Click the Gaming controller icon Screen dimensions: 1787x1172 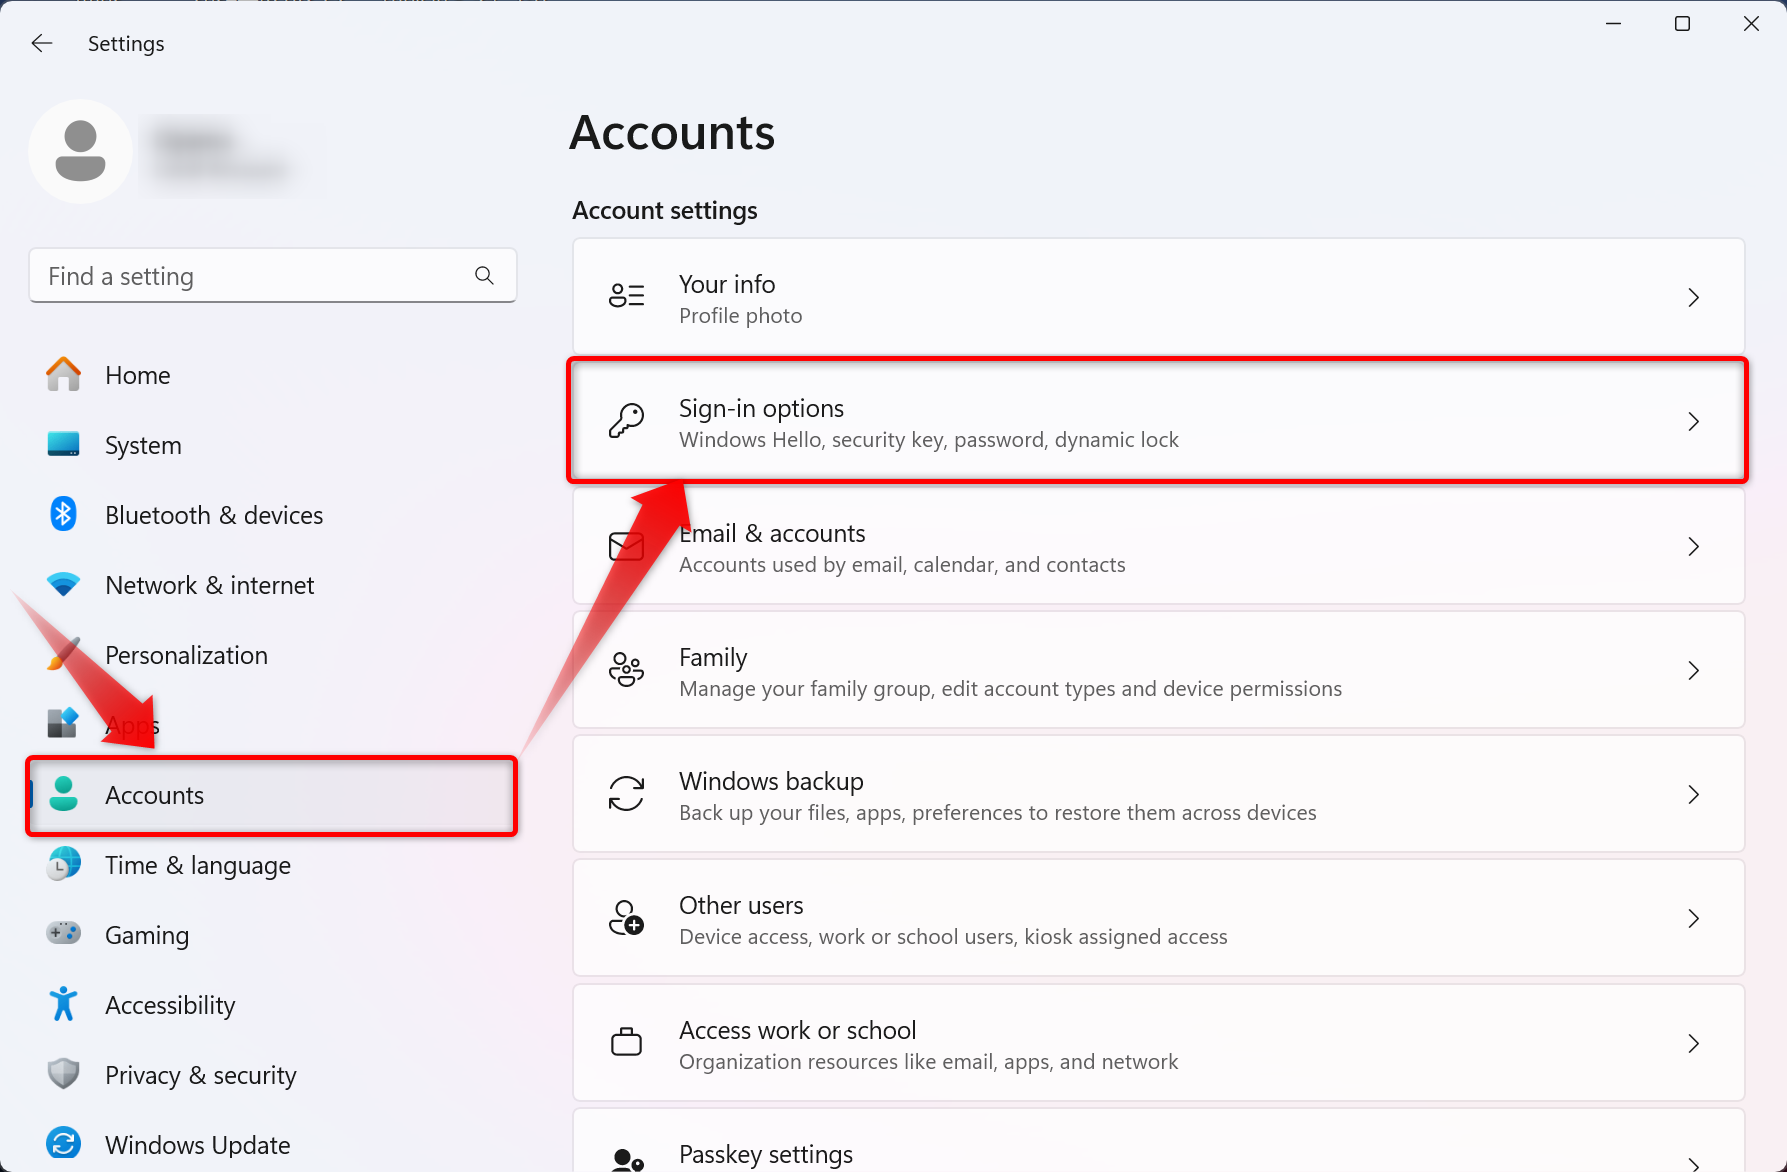click(x=63, y=934)
